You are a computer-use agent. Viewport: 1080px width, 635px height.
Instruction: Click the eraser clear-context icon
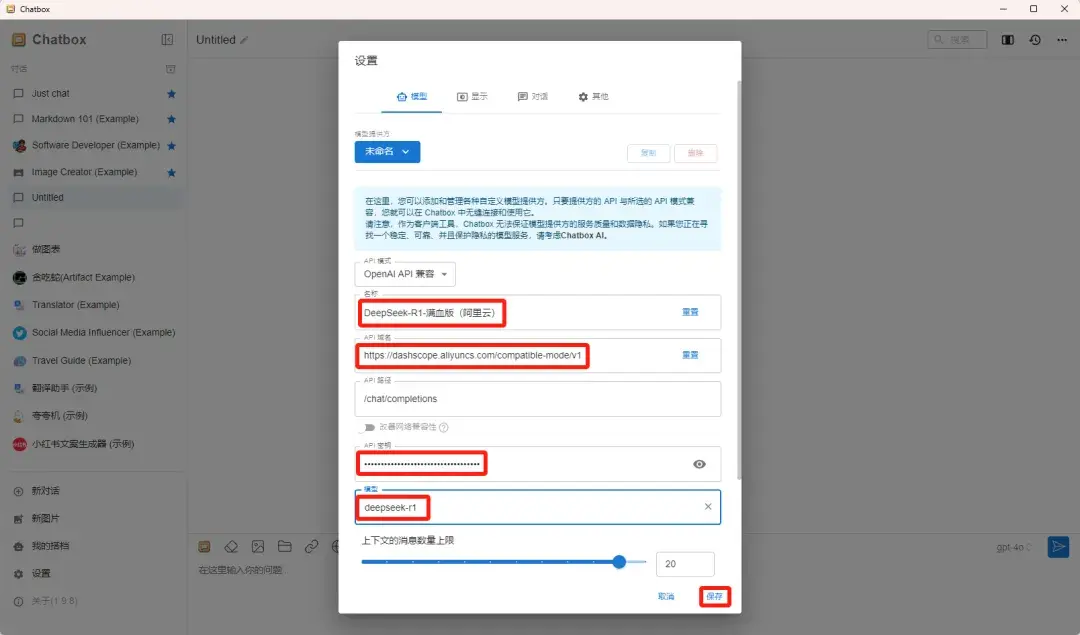click(231, 547)
